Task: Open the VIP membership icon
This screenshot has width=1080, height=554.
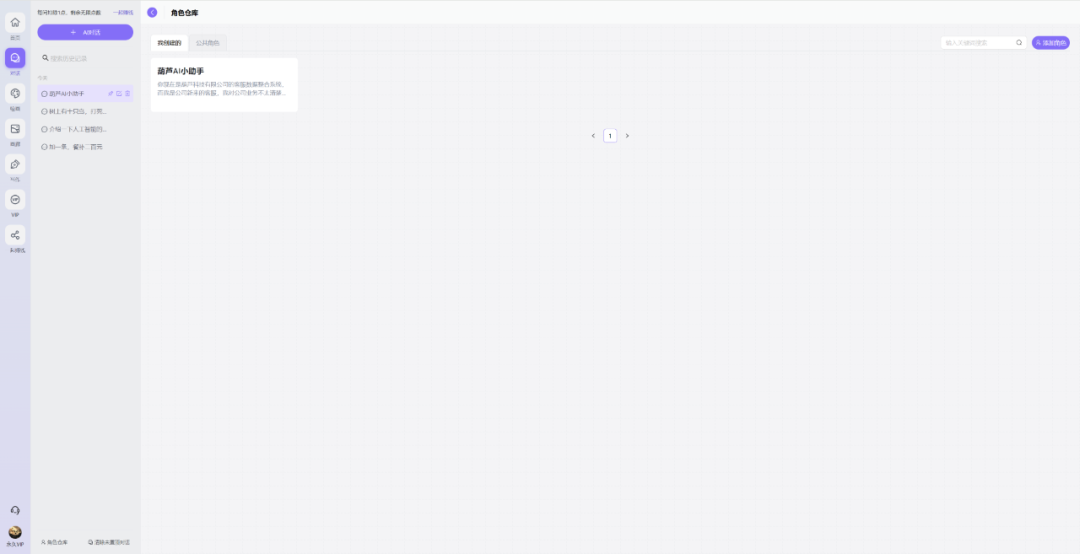Action: pyautogui.click(x=15, y=200)
